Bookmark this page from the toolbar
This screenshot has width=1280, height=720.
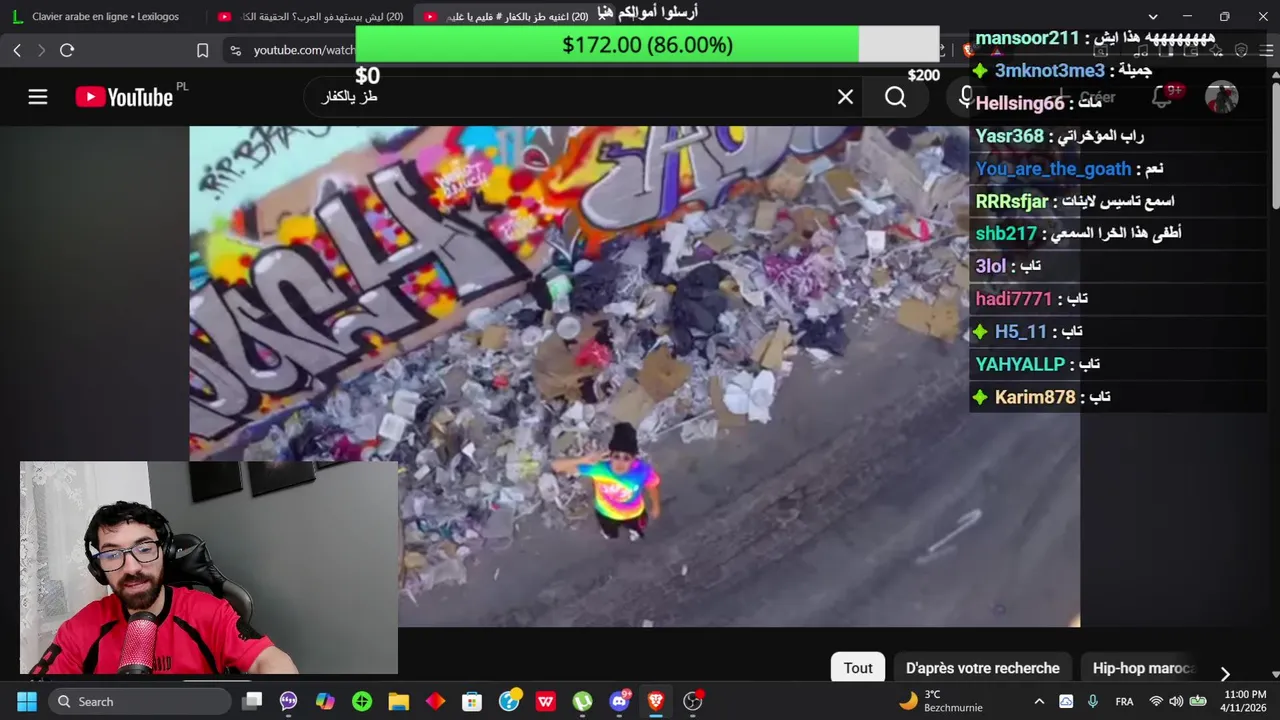203,50
